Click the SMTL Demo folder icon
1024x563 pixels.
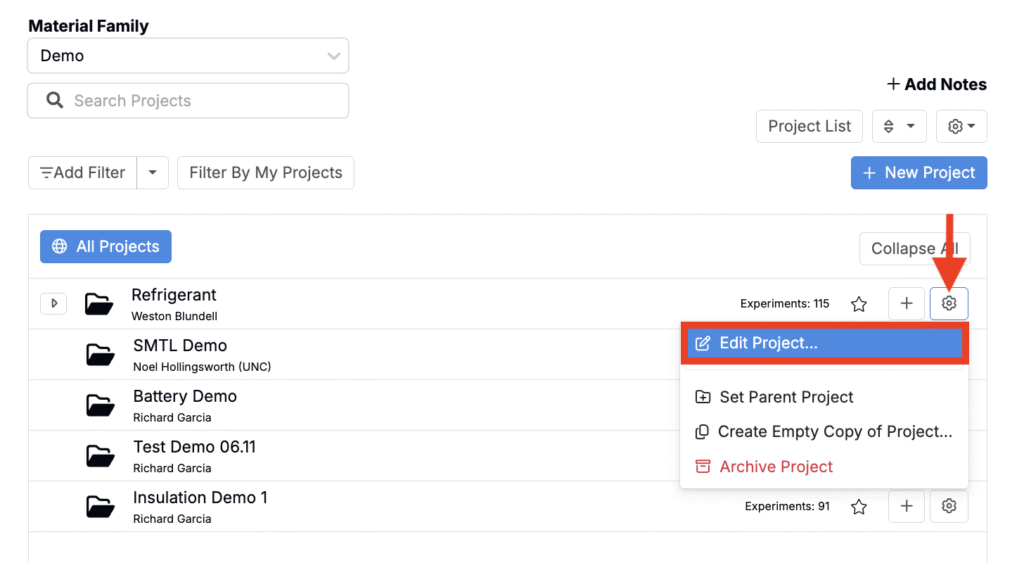point(100,355)
